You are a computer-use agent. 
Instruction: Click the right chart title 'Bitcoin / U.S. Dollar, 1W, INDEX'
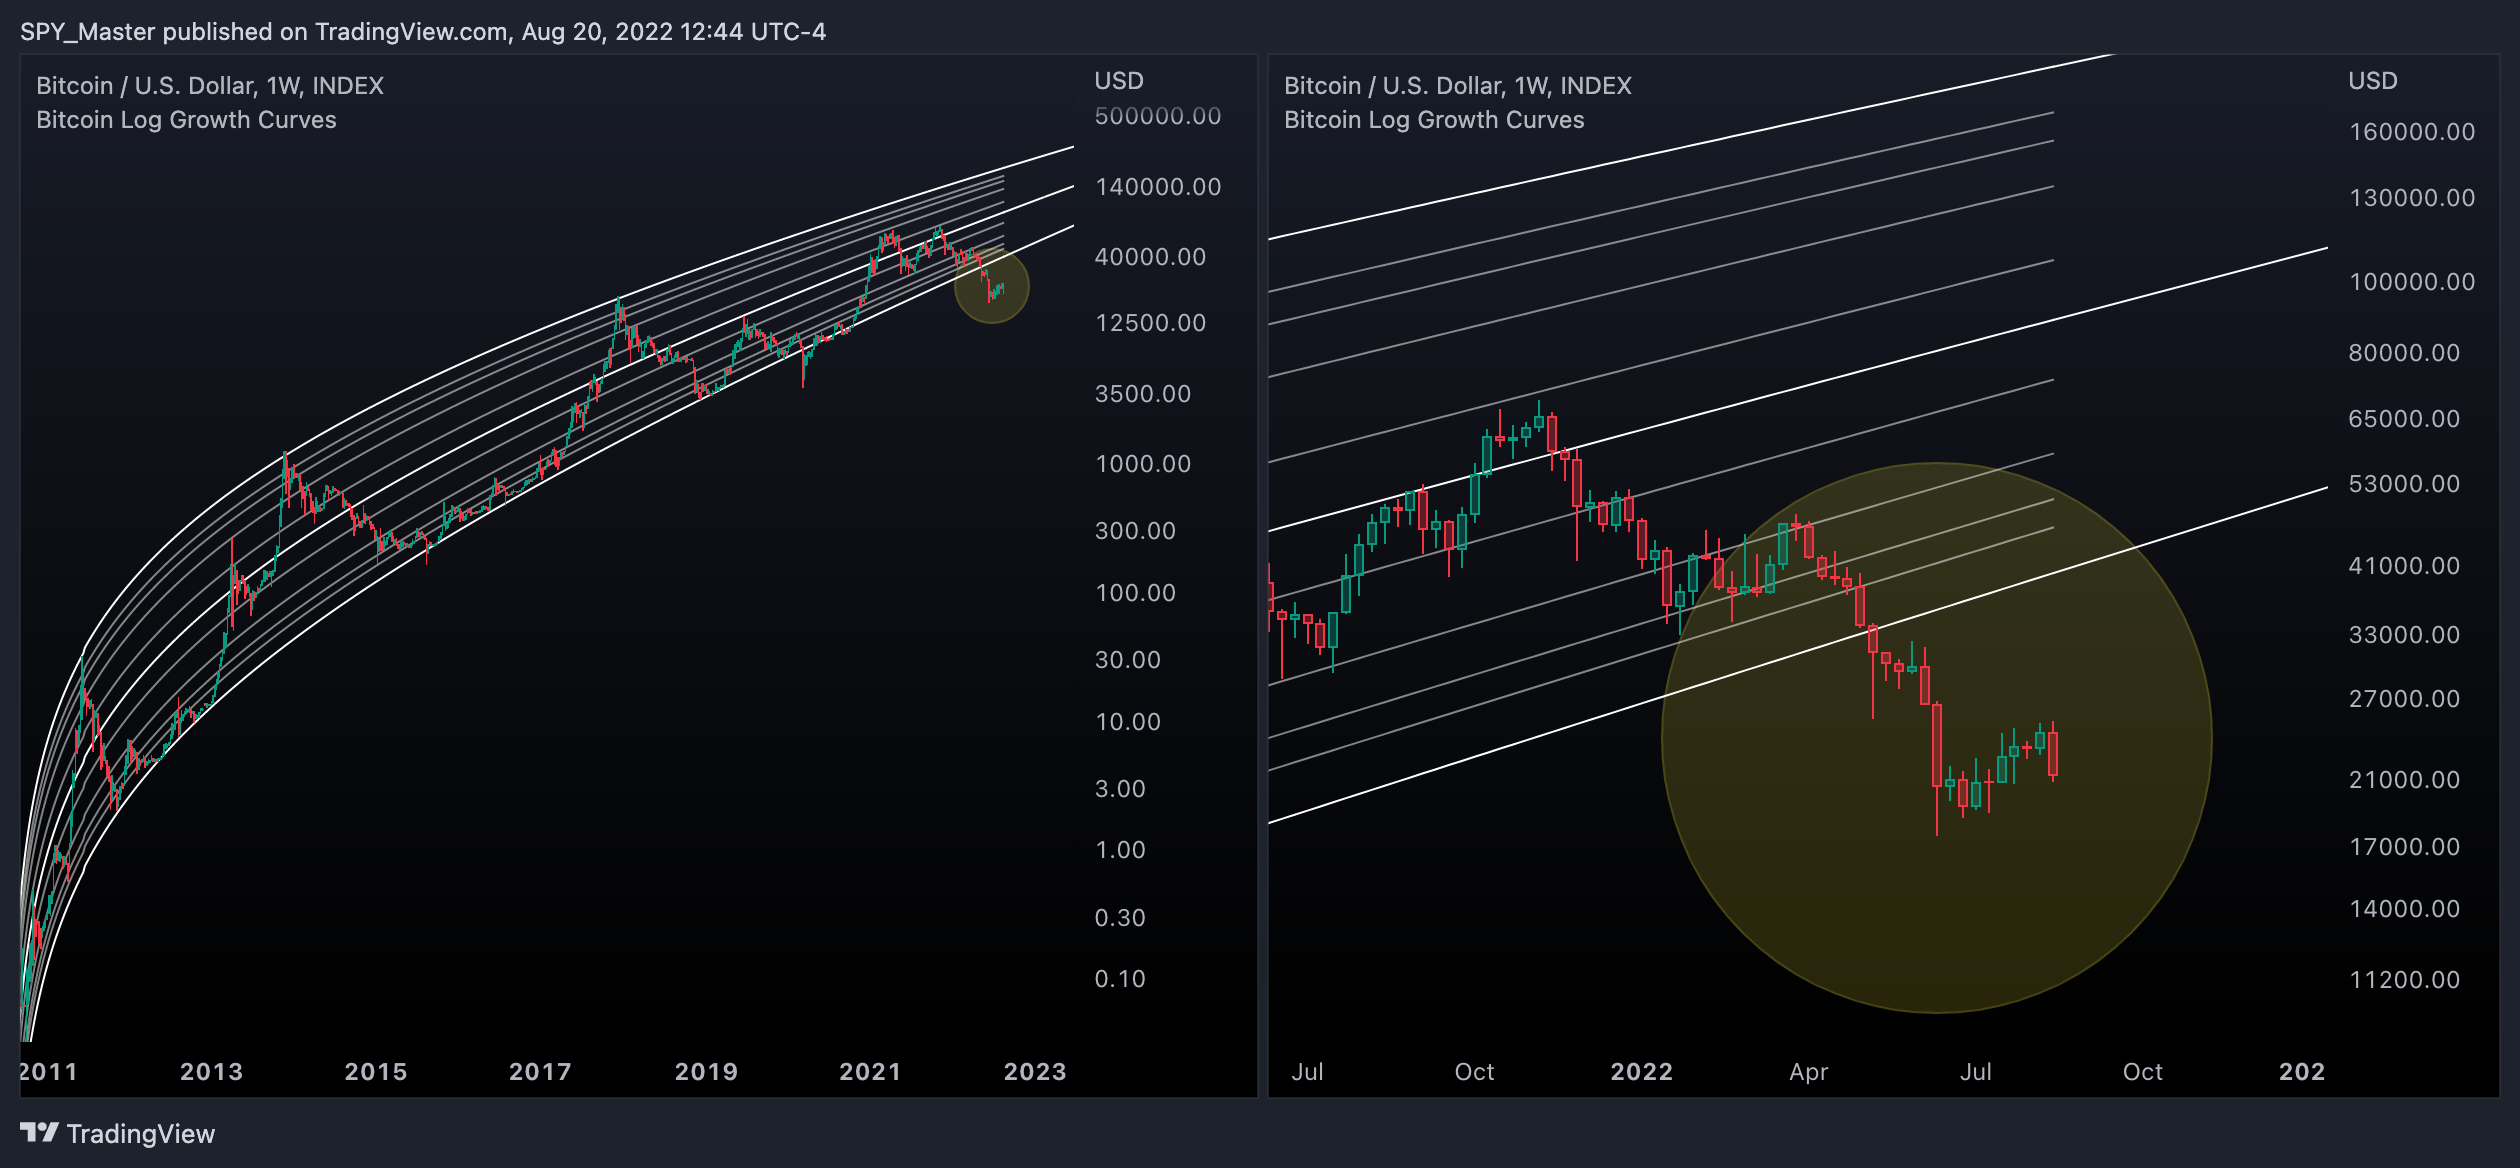pos(1458,86)
